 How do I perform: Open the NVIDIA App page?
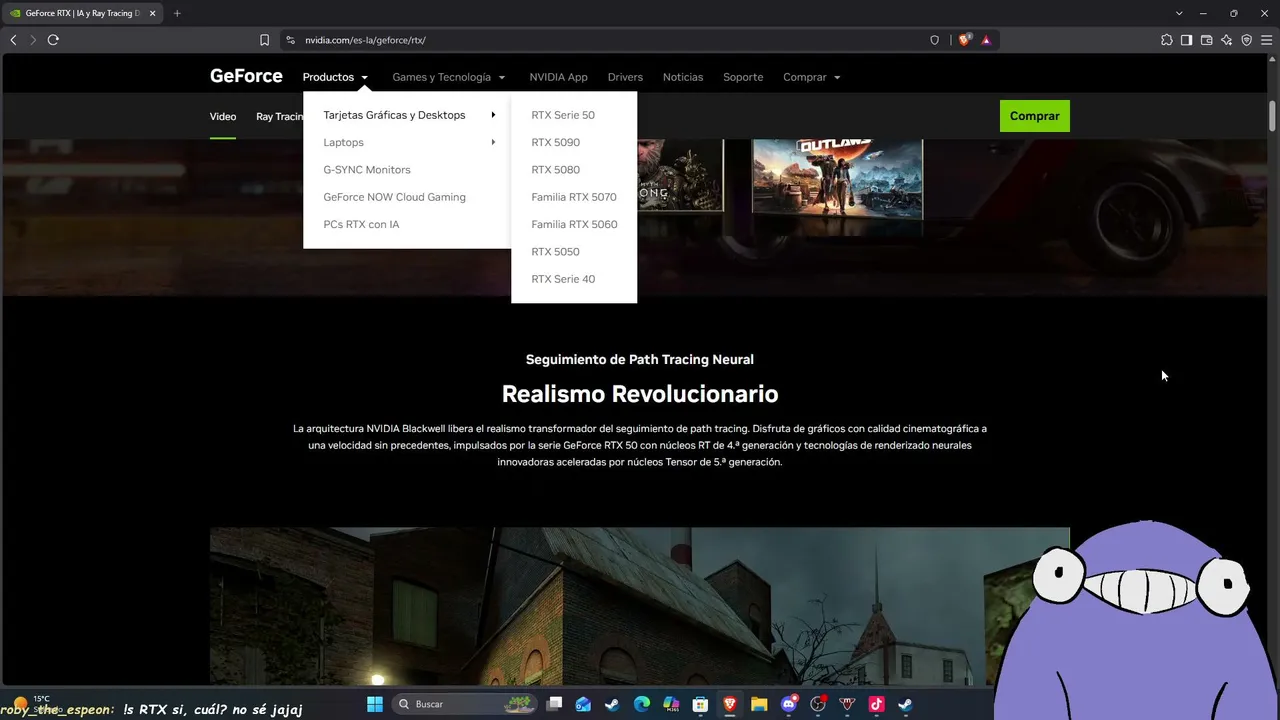pos(558,77)
